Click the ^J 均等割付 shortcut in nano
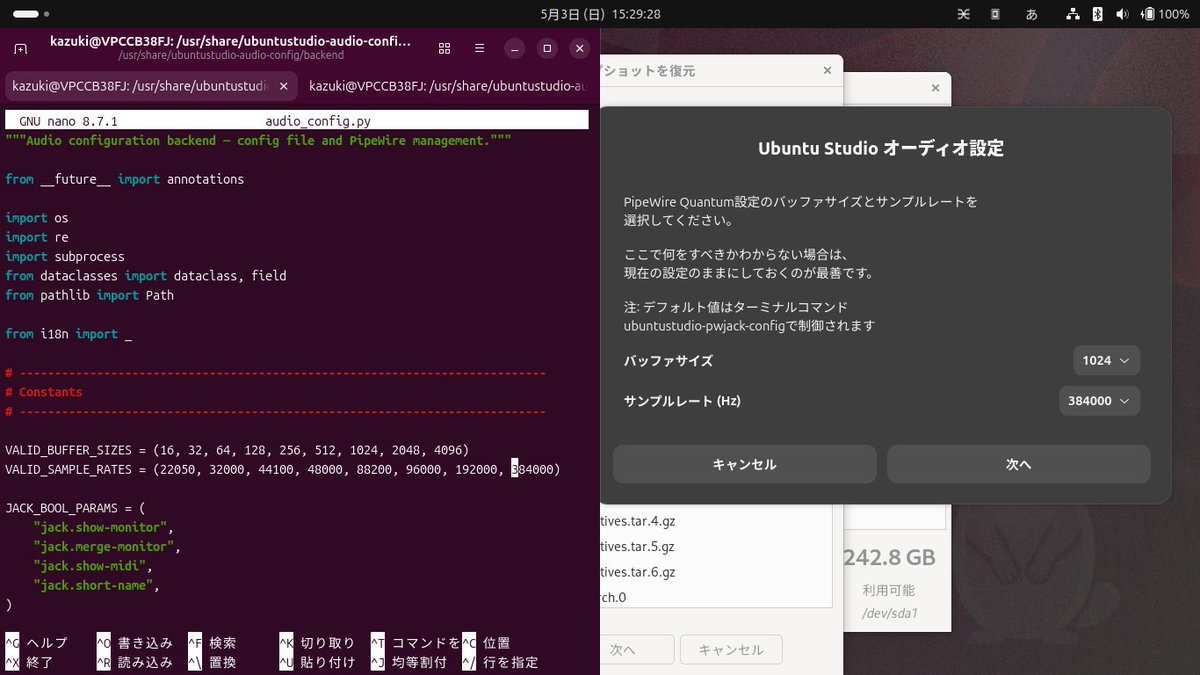Image resolution: width=1200 pixels, height=675 pixels. [409, 662]
